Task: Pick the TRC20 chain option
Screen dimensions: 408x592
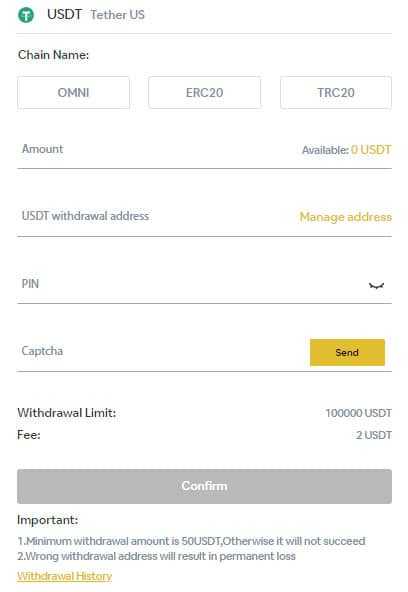Action: click(x=336, y=92)
